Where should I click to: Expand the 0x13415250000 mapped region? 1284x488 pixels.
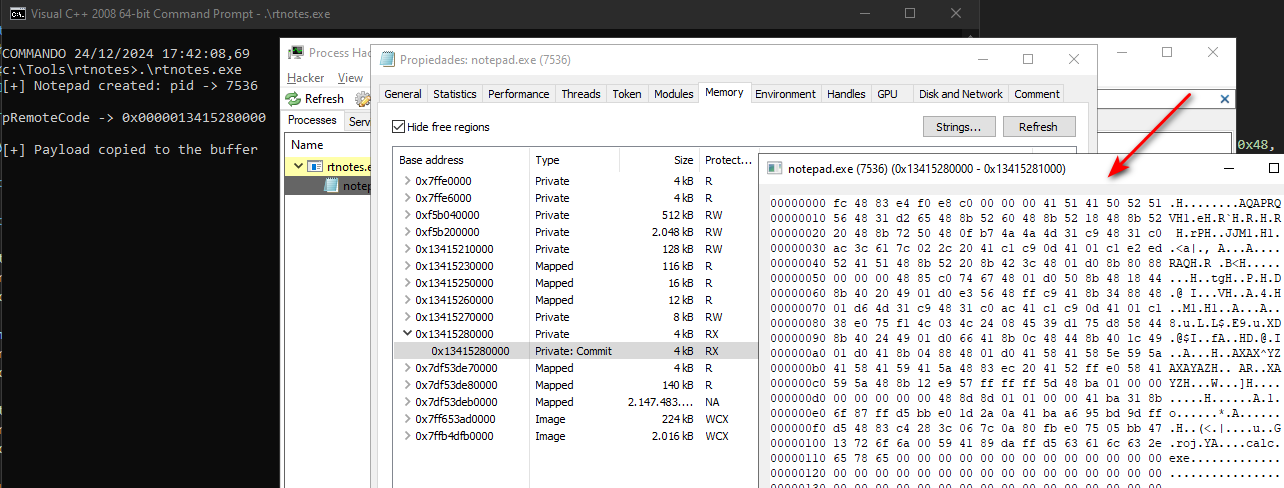click(407, 283)
